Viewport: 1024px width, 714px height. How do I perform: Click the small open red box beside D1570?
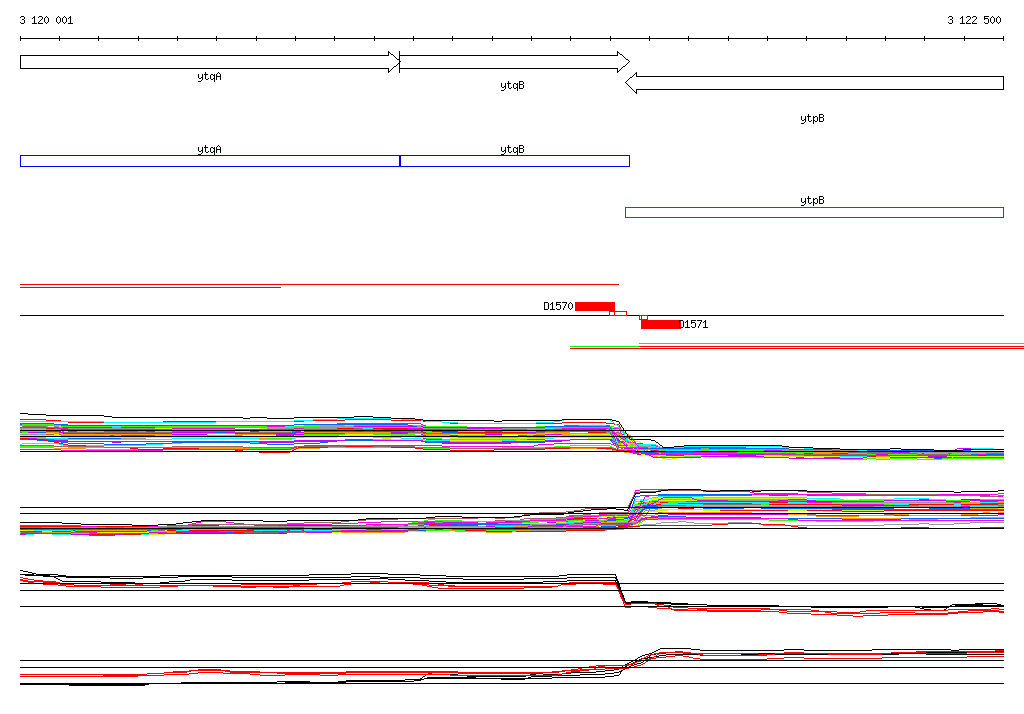tap(618, 314)
